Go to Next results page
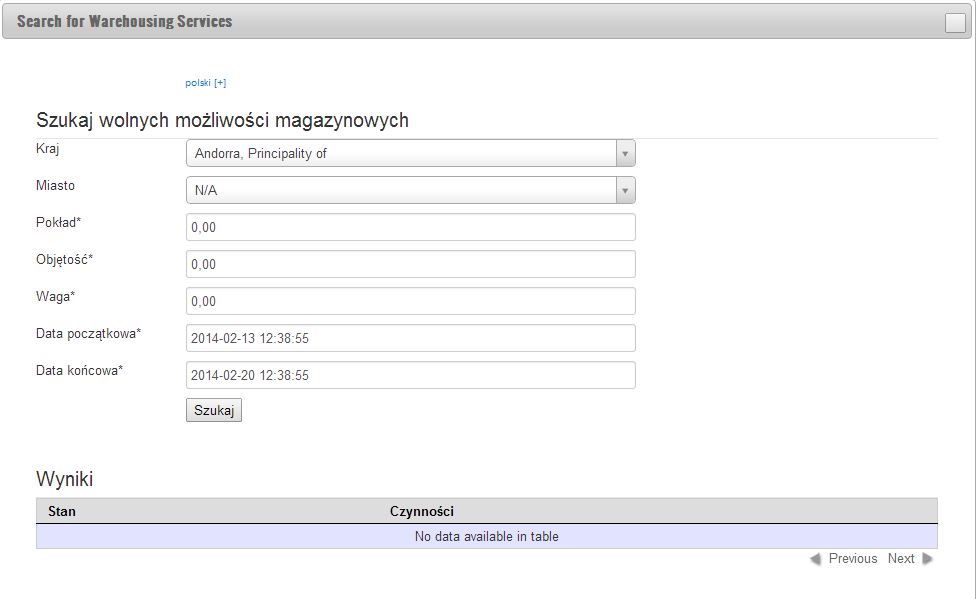Viewport: 976px width, 599px height. click(900, 559)
